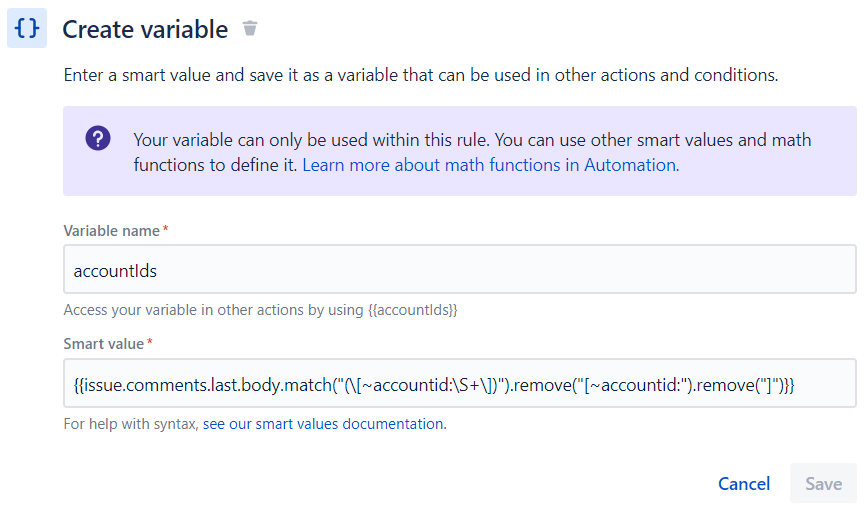This screenshot has height=512, width=865.
Task: Click the curly braces variable icon
Action: 27,28
